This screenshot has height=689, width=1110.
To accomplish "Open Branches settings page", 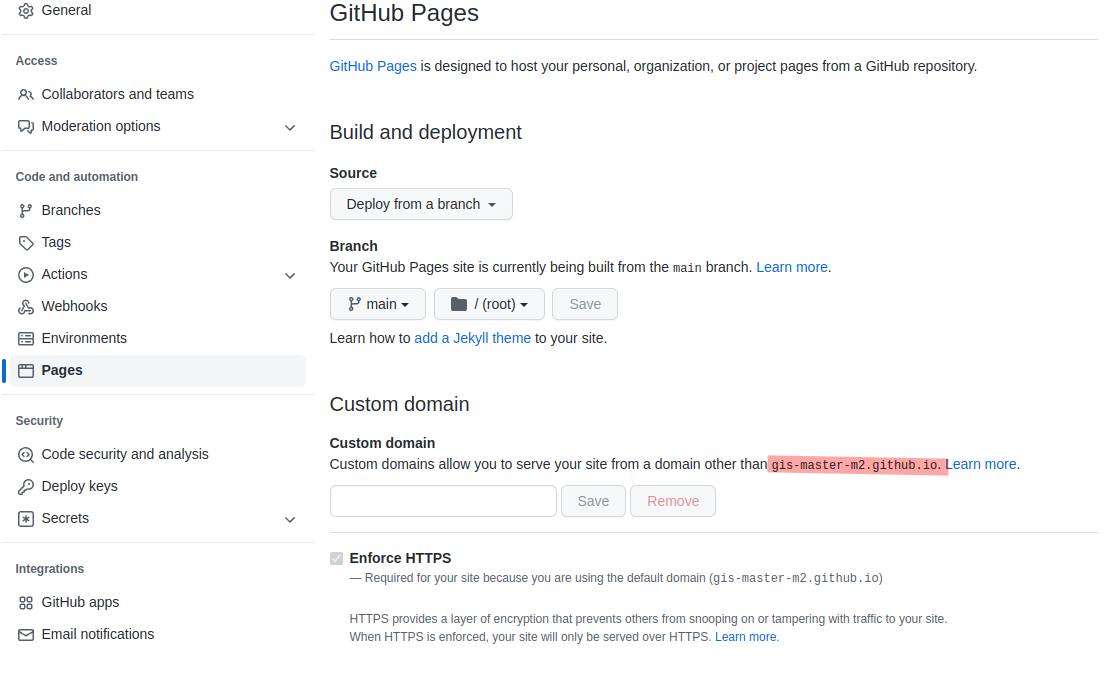I will click(x=71, y=210).
